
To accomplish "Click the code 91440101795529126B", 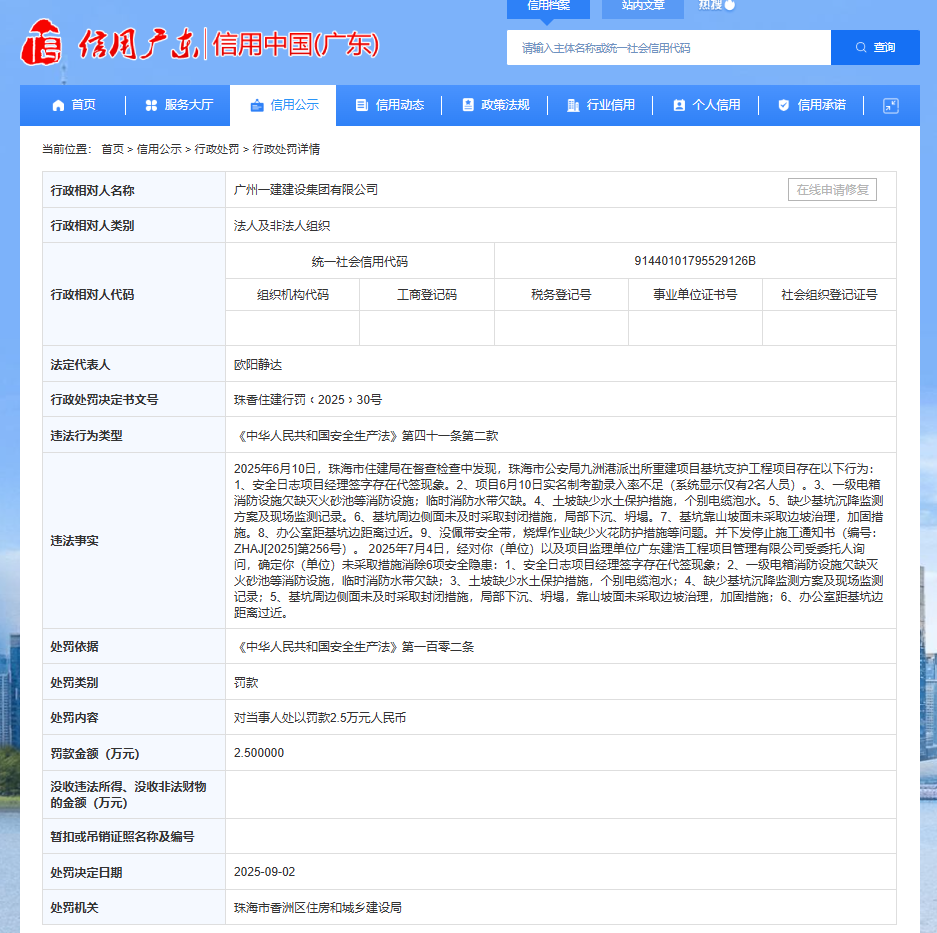I will (695, 261).
